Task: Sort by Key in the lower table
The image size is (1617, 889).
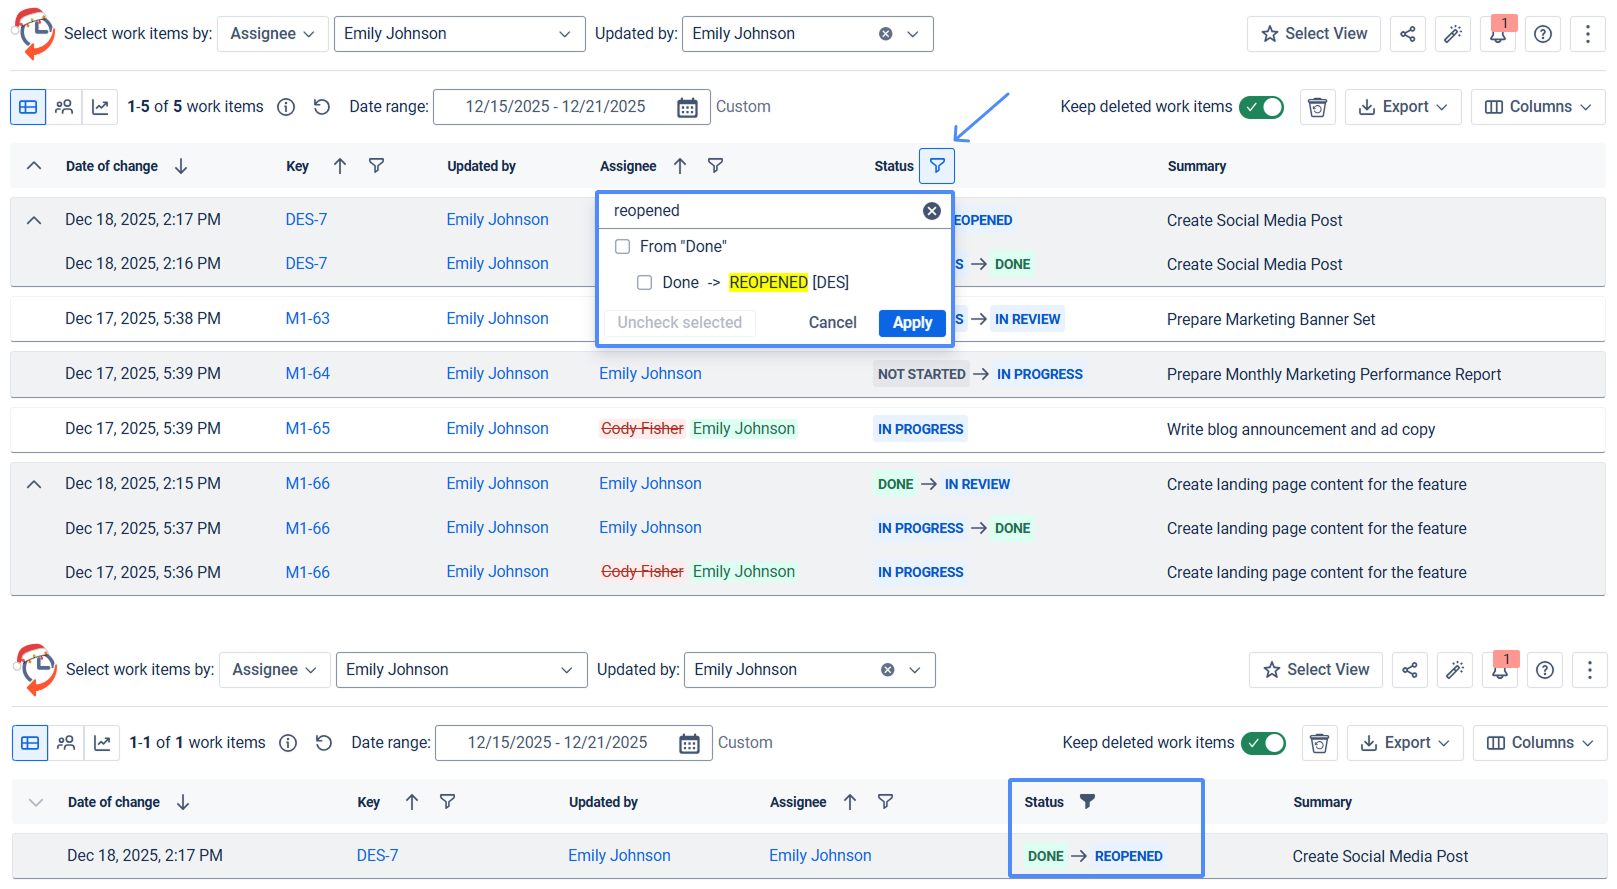Action: [412, 802]
